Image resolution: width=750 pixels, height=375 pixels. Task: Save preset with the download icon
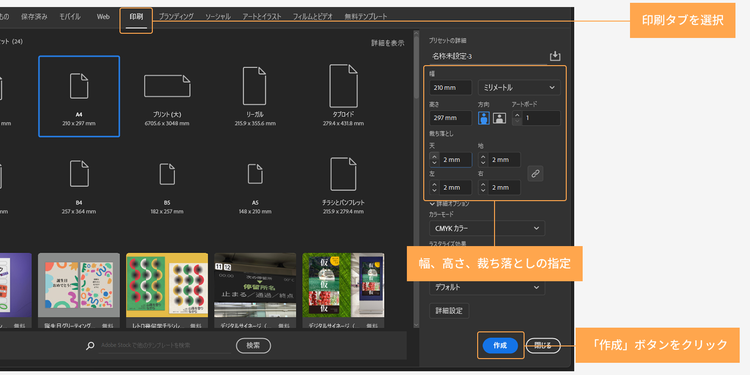coord(555,56)
